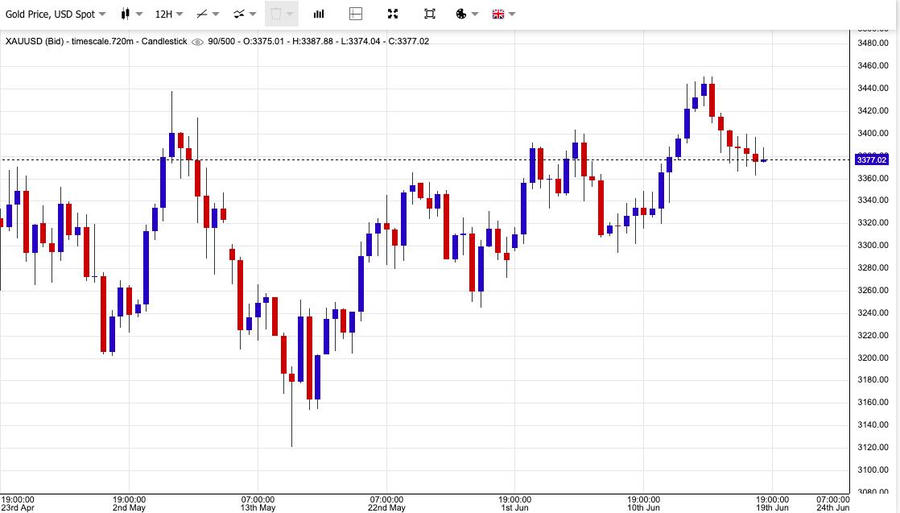This screenshot has width=900, height=513.
Task: Enter fullscreen with the expand arrows icon
Action: pos(393,14)
